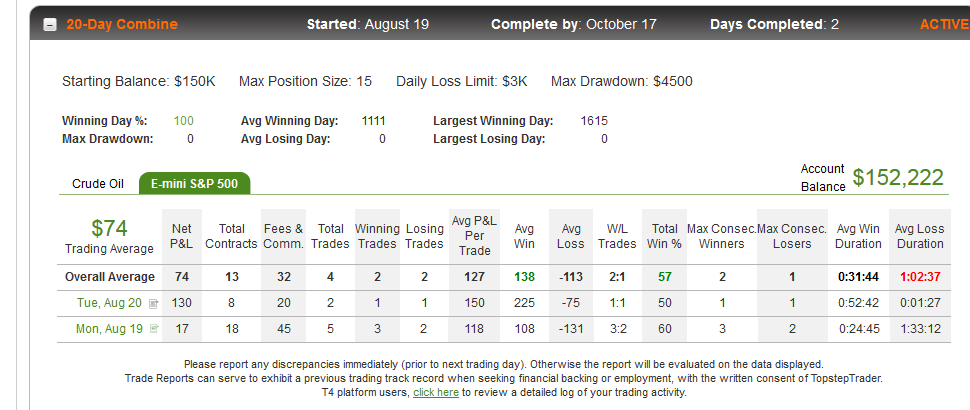970x410 pixels.
Task: Click the Avg Loss Duration column header
Action: click(920, 236)
